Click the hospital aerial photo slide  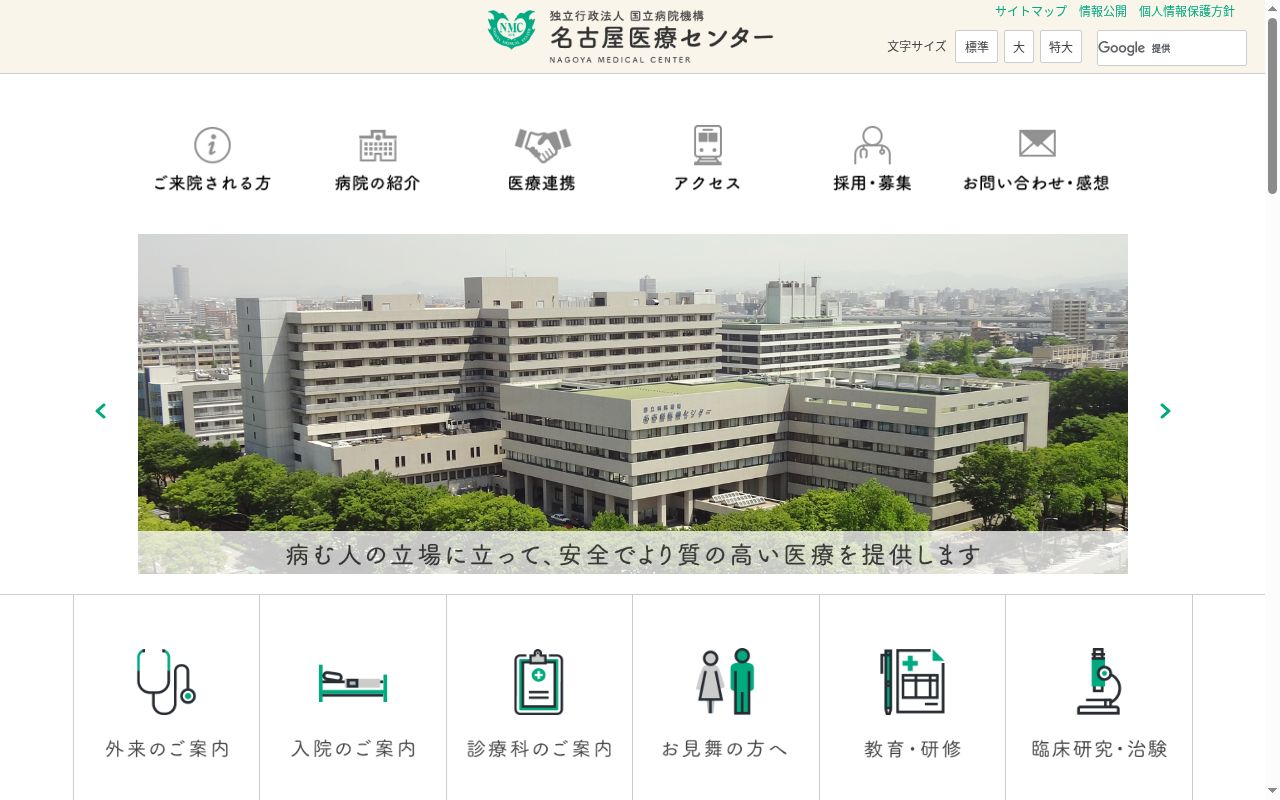[633, 404]
